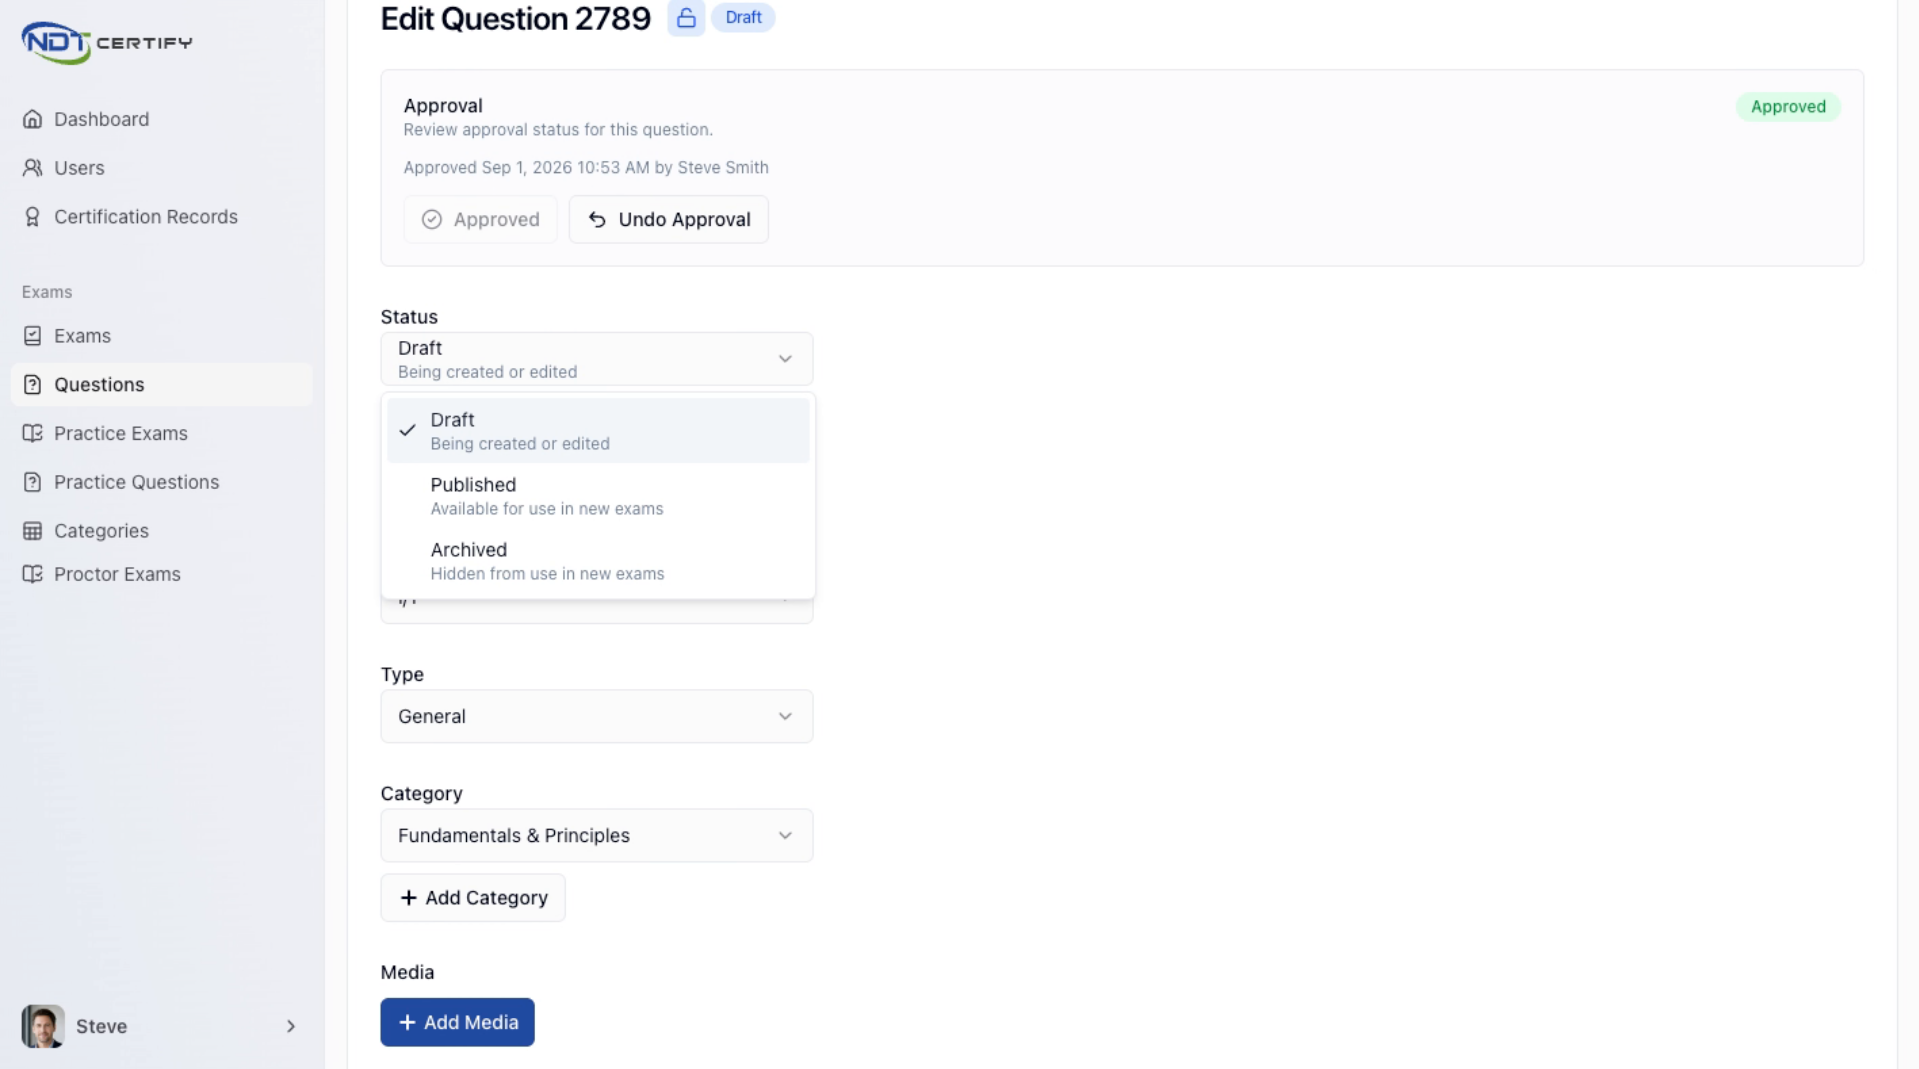Click the Practice Questions sidebar icon
Image resolution: width=1919 pixels, height=1069 pixels.
pos(33,482)
